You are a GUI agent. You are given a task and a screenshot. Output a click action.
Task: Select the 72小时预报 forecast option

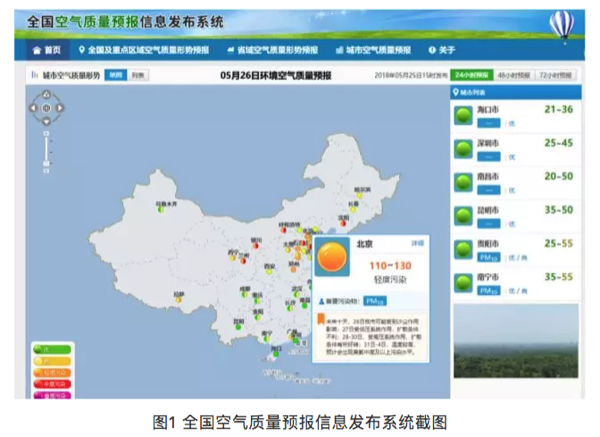tap(555, 75)
